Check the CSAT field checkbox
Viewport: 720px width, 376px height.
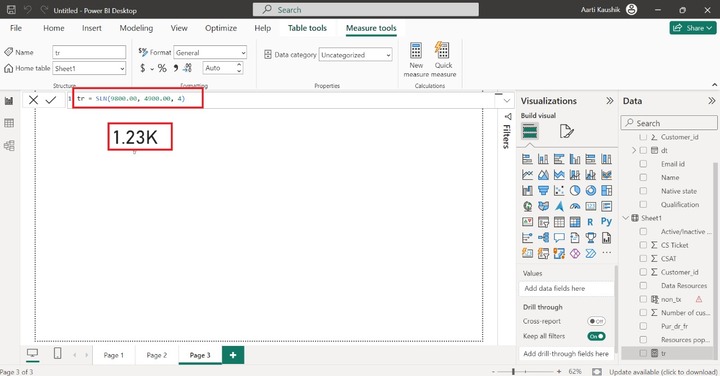(x=643, y=258)
